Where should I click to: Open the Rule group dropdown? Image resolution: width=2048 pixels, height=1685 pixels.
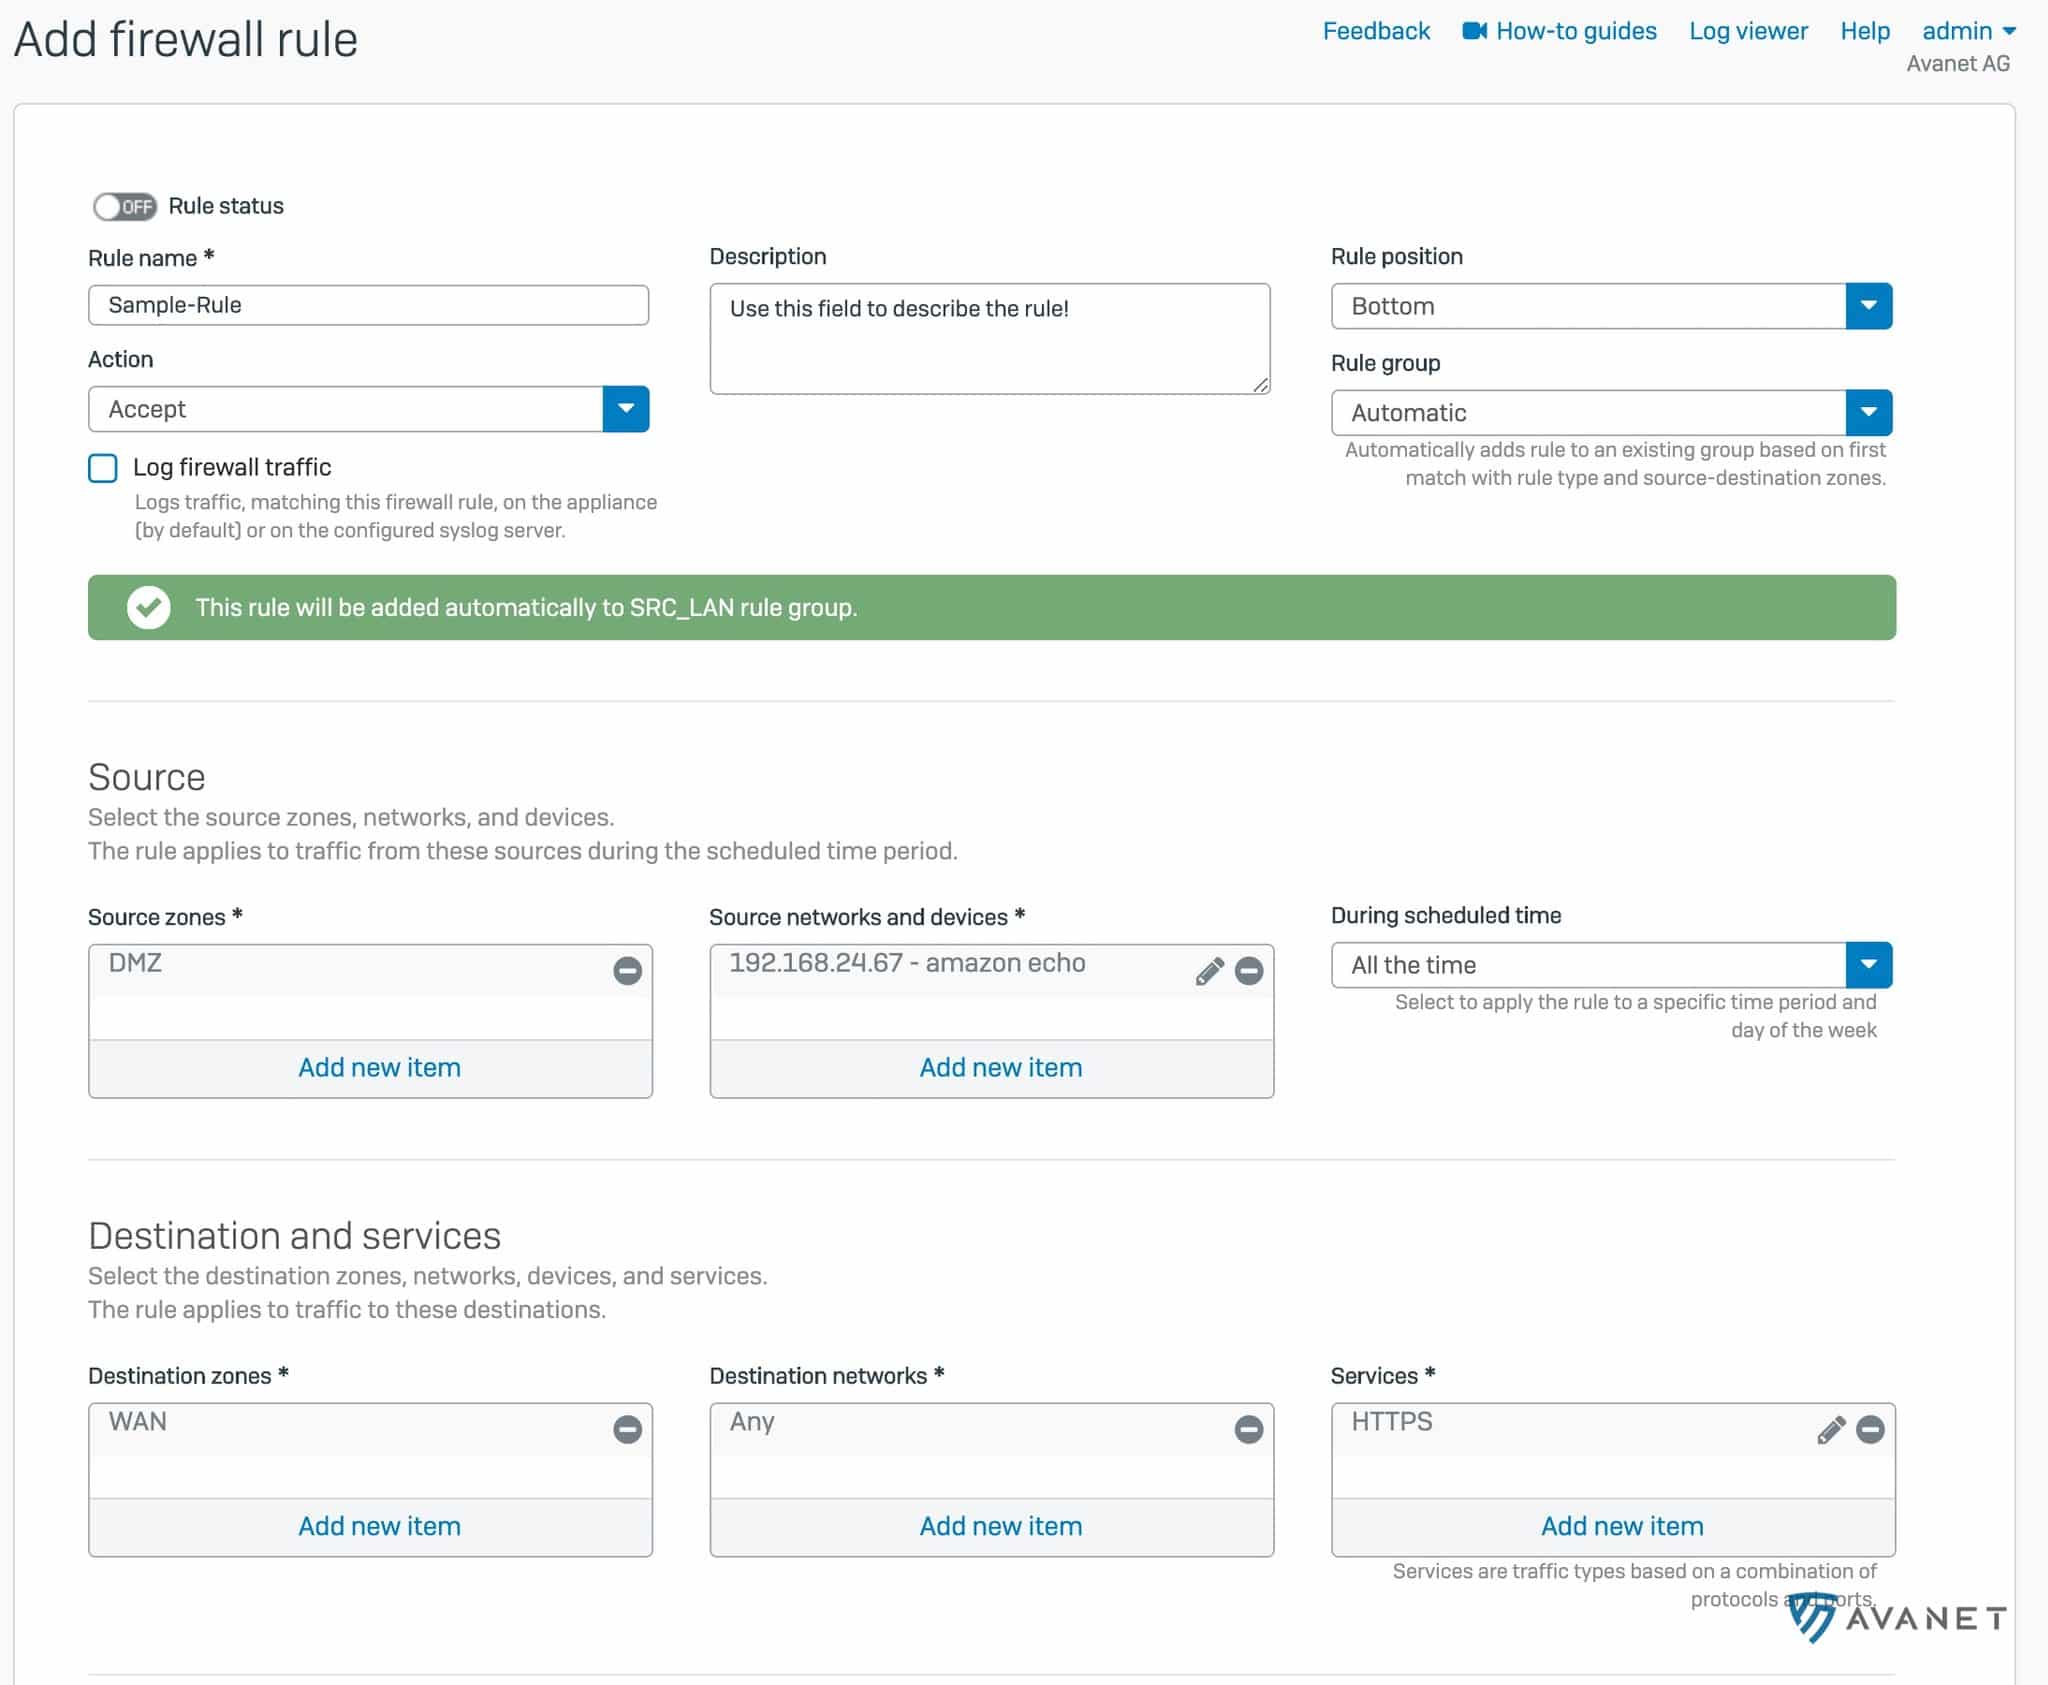[x=1868, y=412]
